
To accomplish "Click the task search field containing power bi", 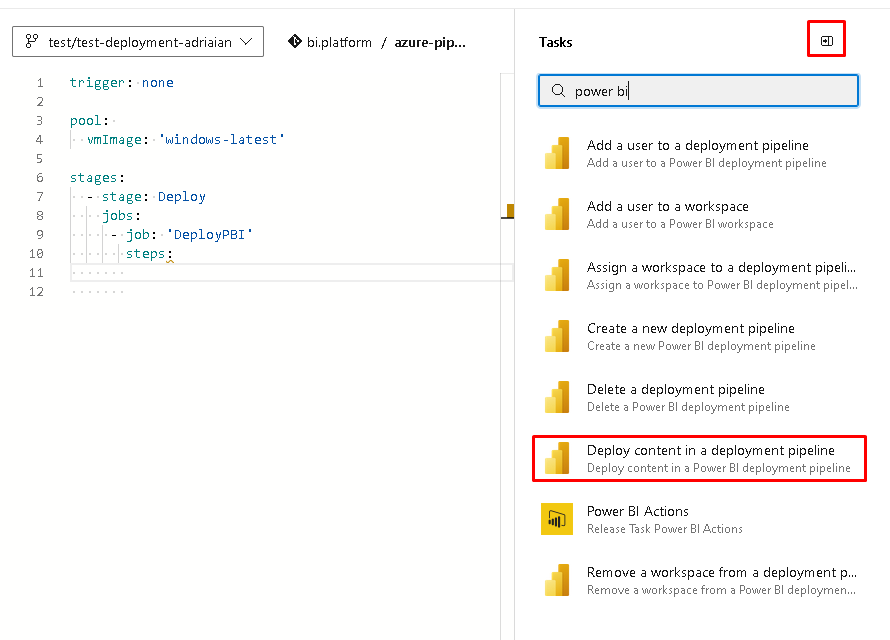I will click(x=710, y=91).
